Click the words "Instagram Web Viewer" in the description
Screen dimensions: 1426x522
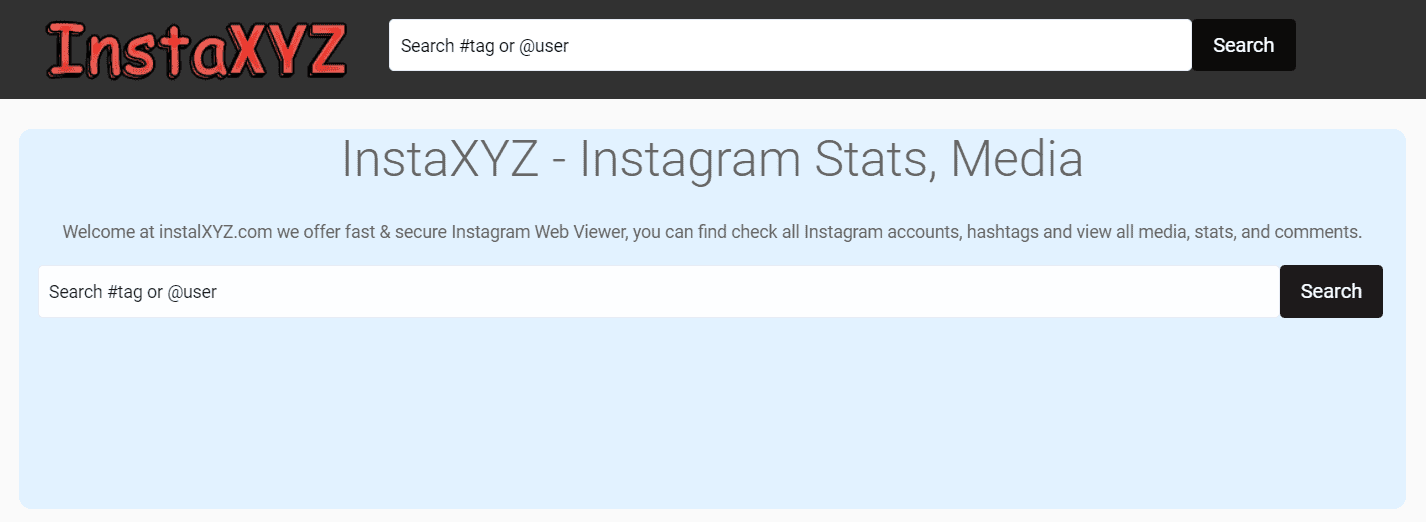tap(540, 232)
